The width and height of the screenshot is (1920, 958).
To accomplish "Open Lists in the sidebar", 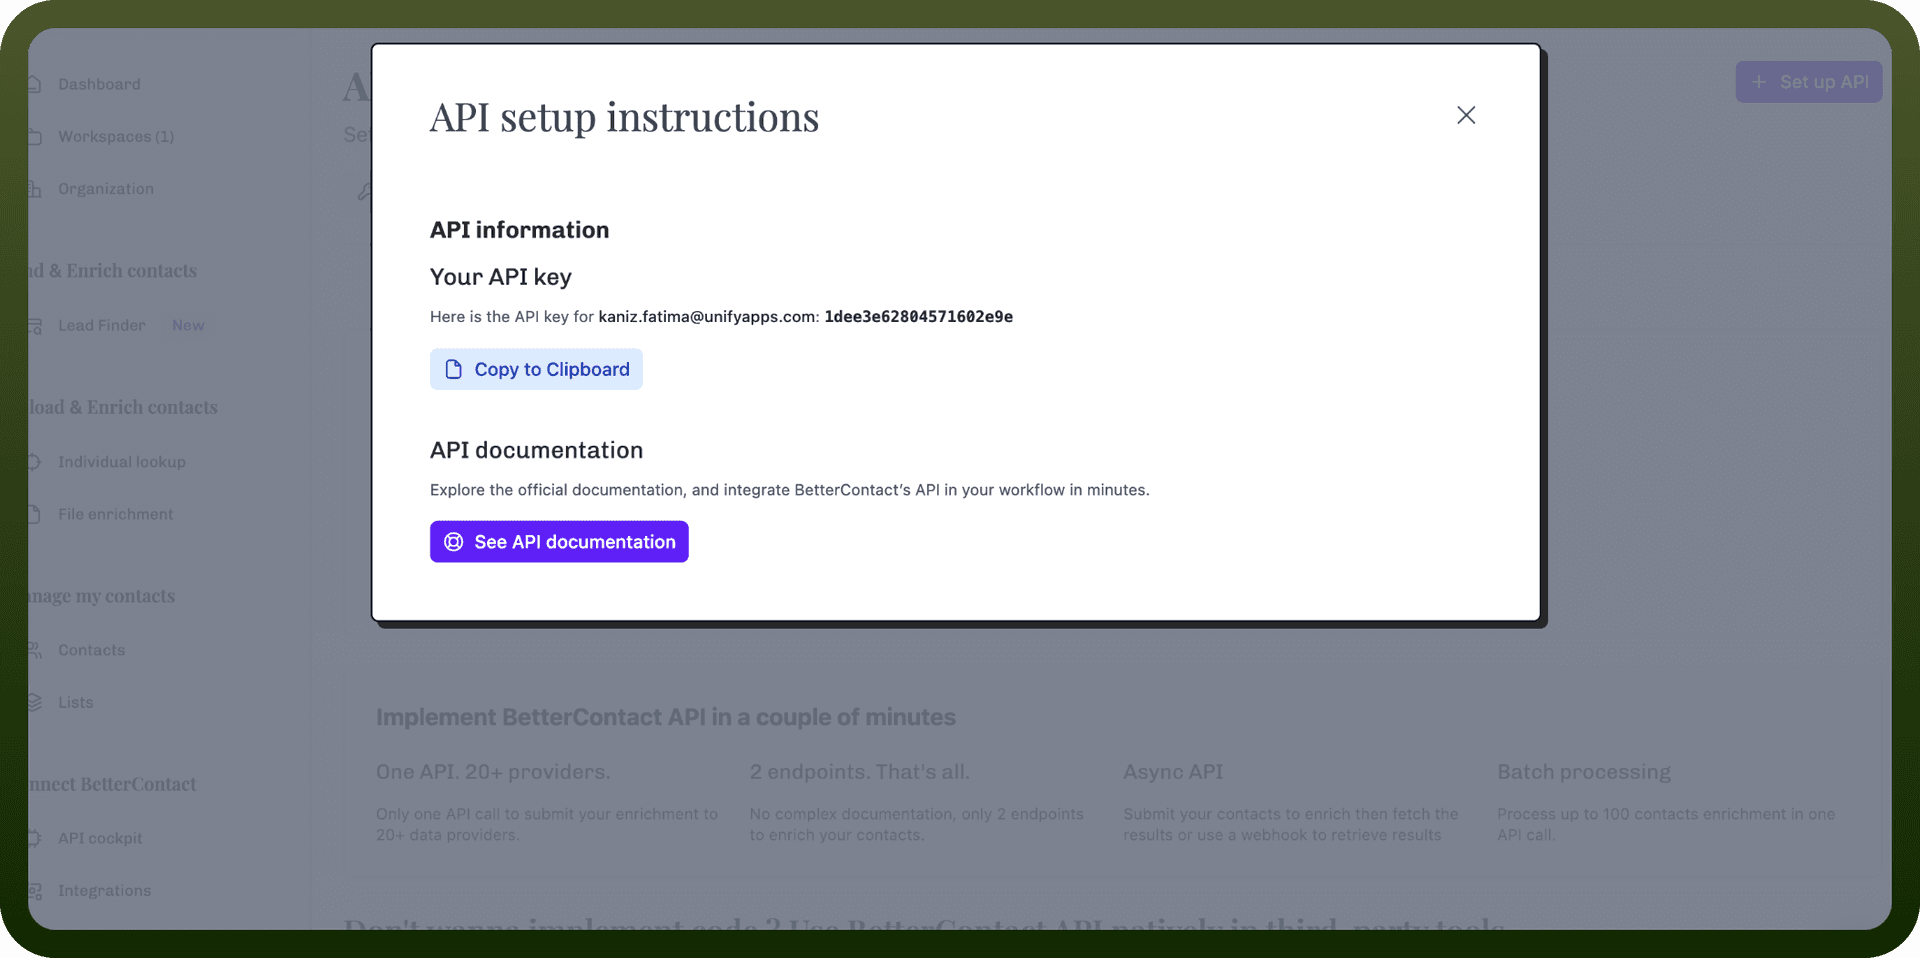I will pos(76,702).
